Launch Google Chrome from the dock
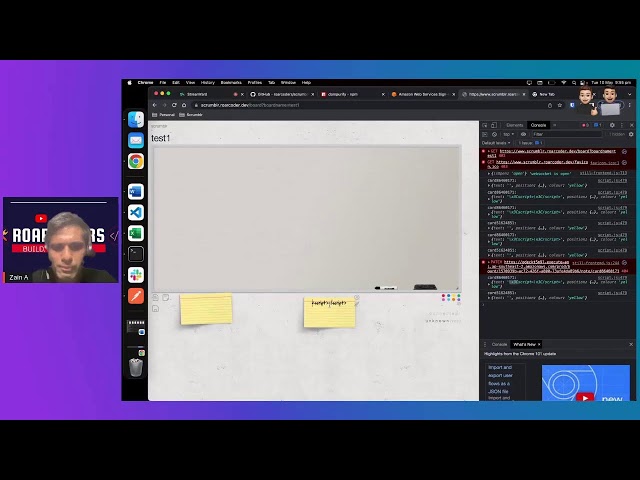 [x=136, y=161]
